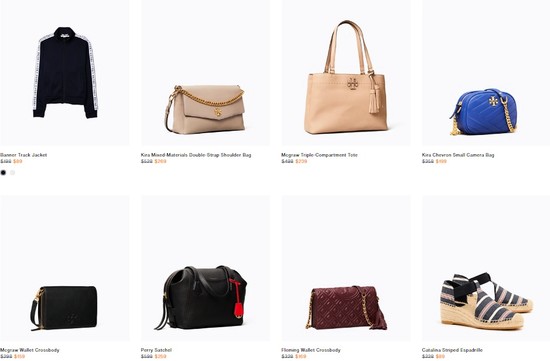Open the Catalina Striped Espadrille shoe image
The width and height of the screenshot is (550, 361).
(x=486, y=268)
